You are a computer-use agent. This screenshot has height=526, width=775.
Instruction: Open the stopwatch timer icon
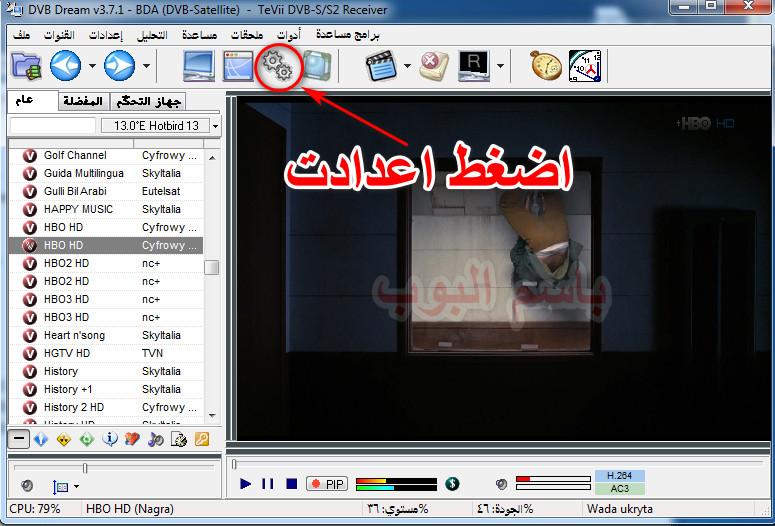coord(546,65)
